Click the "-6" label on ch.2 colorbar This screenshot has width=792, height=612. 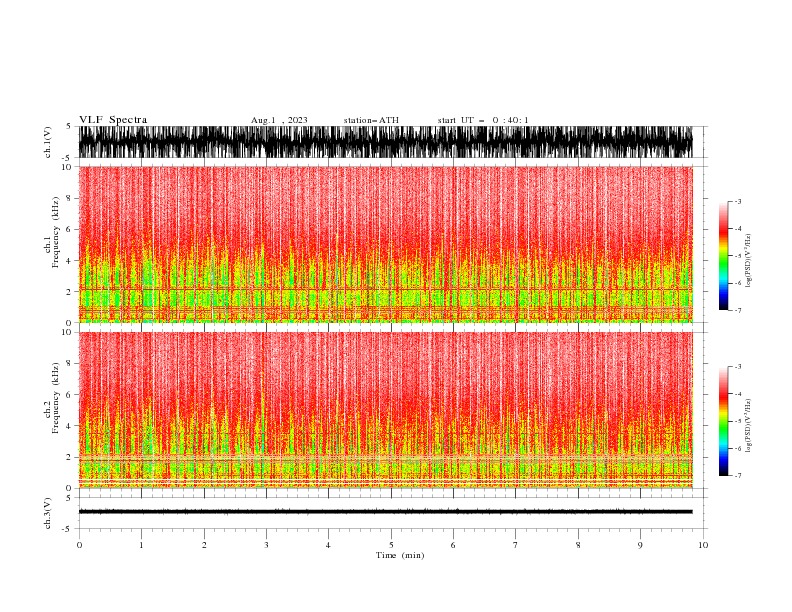[738, 448]
